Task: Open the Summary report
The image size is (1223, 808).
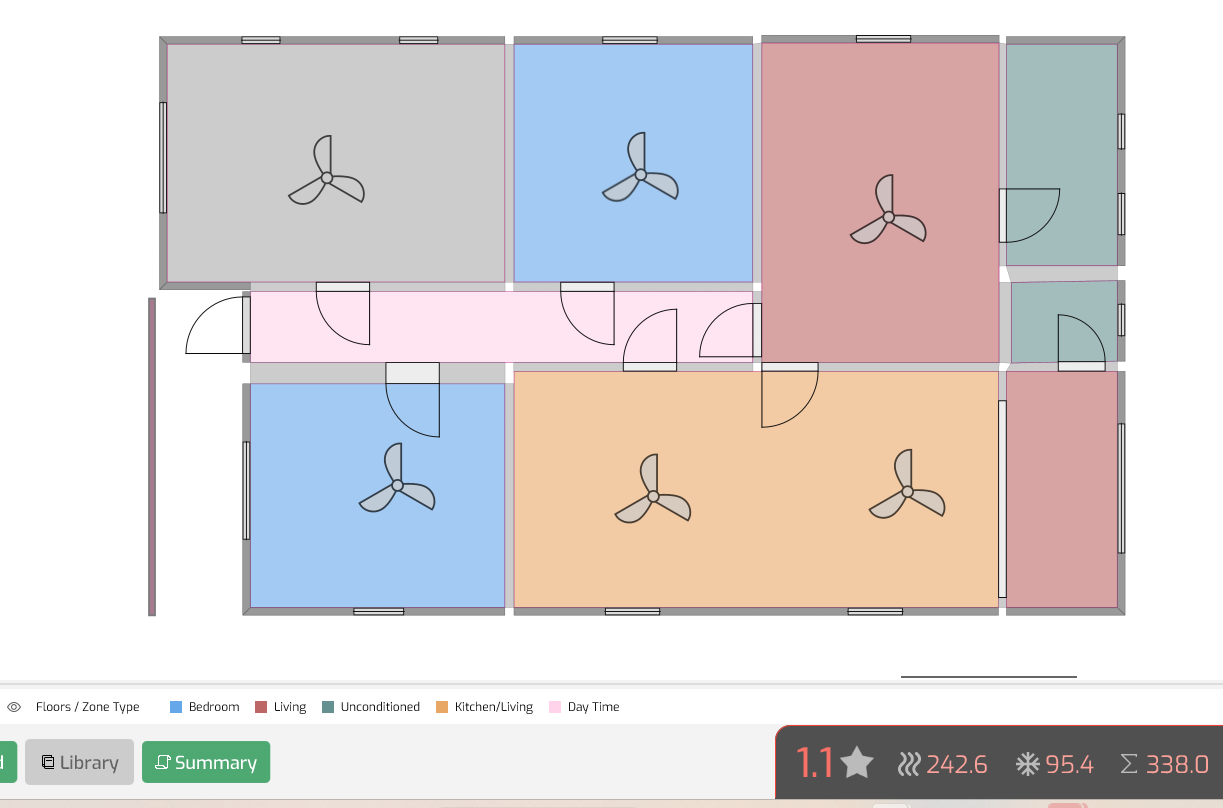Action: [206, 763]
